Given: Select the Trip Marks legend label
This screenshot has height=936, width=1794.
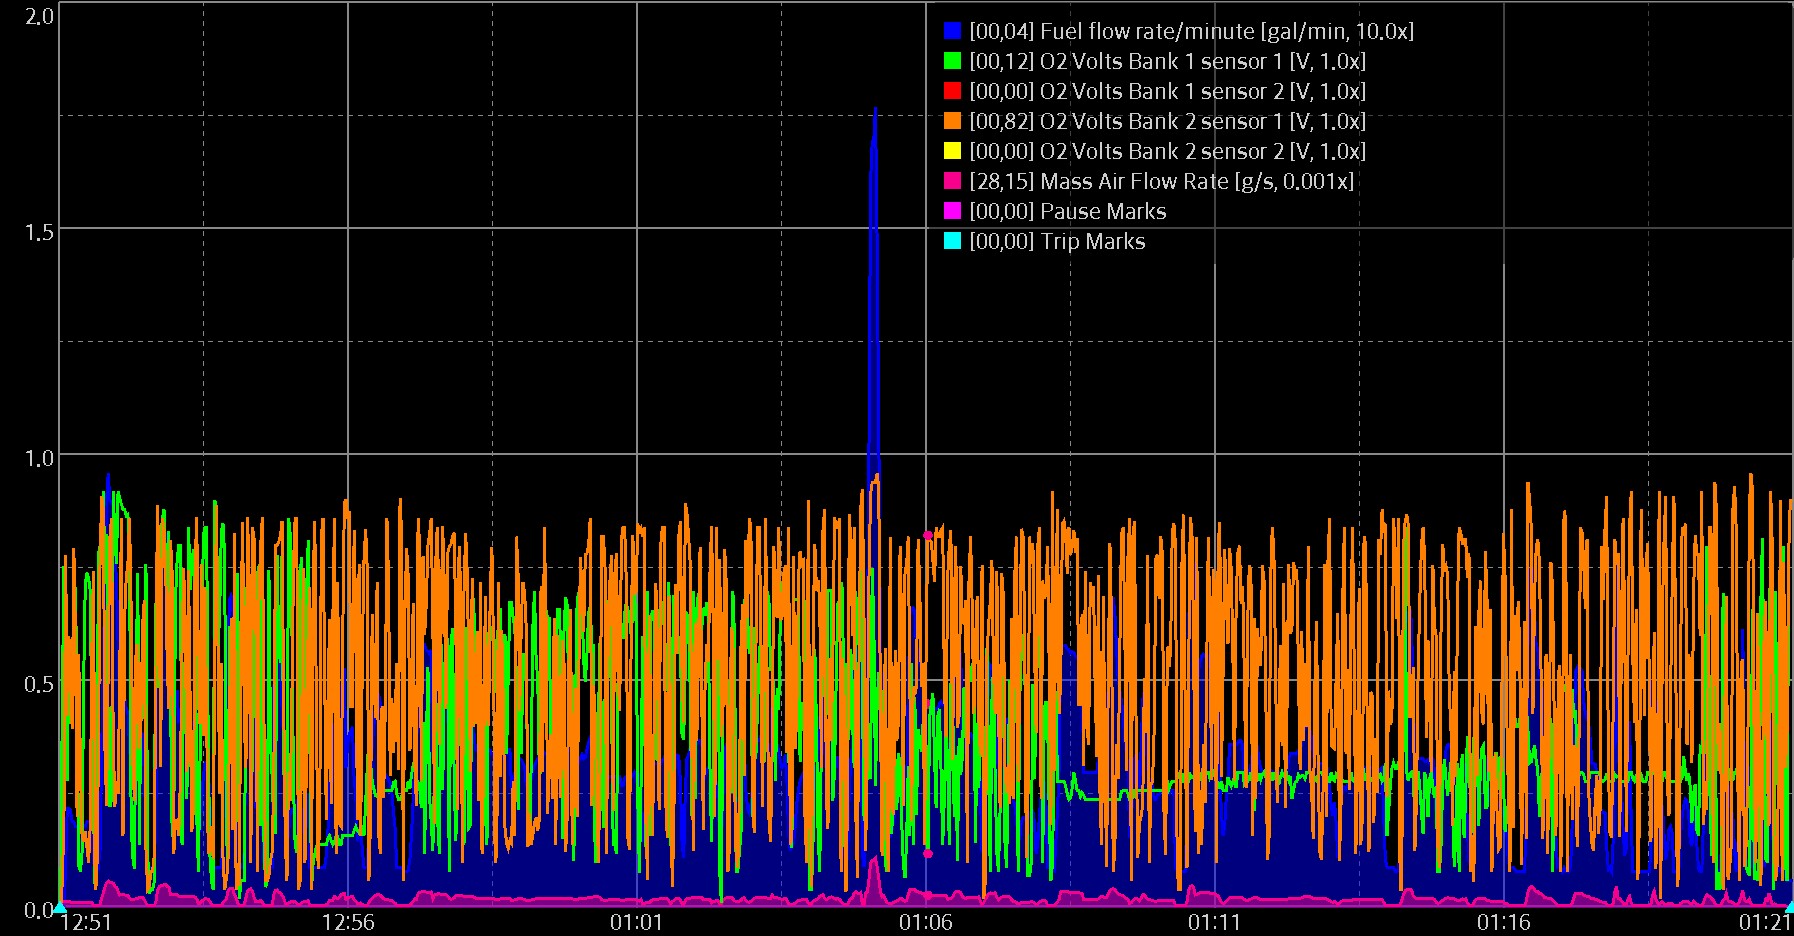Looking at the screenshot, I should click(1057, 241).
